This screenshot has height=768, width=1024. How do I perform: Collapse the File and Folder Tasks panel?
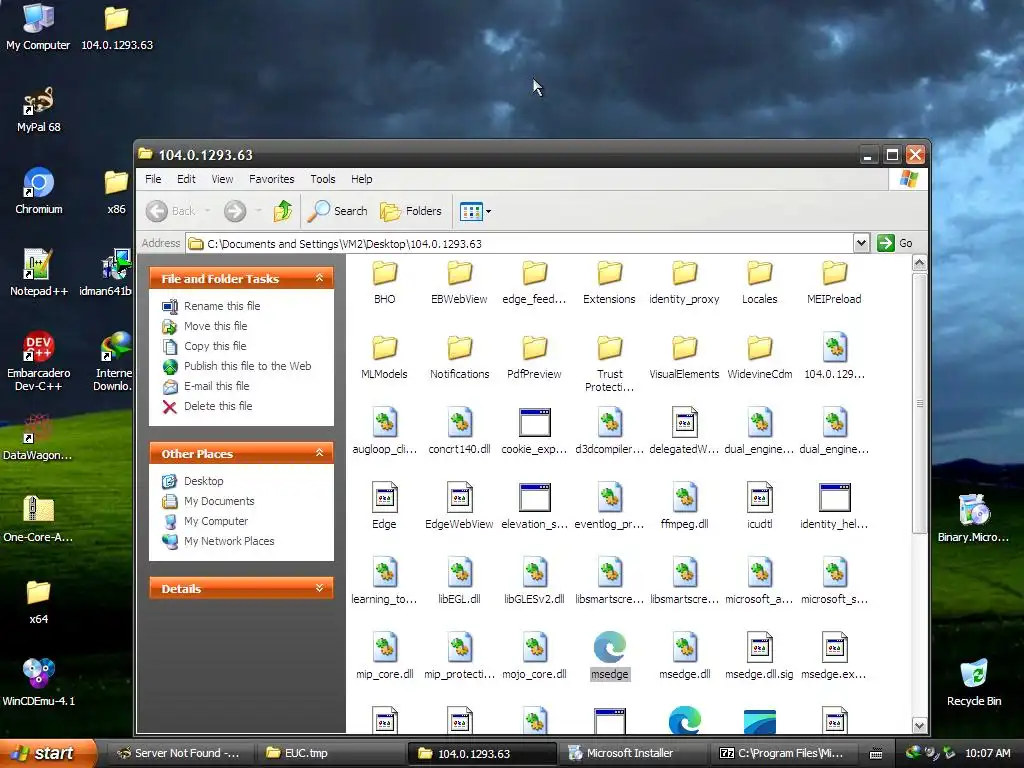pyautogui.click(x=319, y=278)
